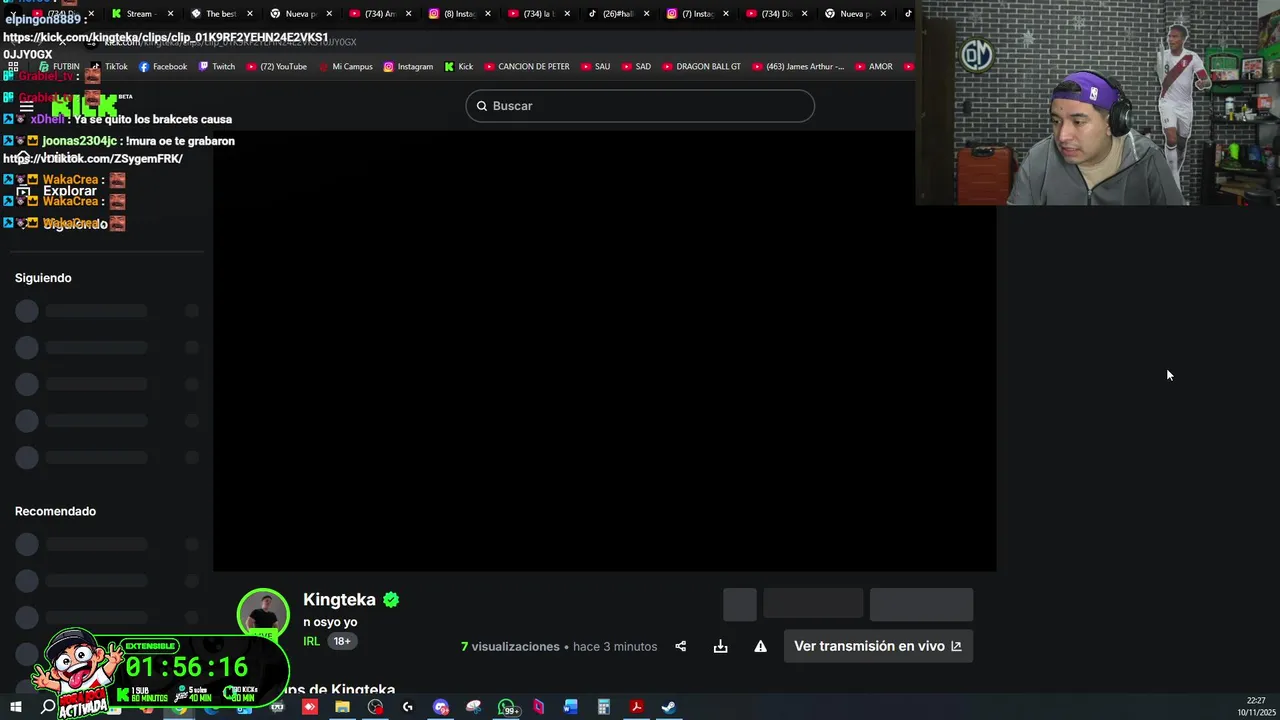
Task: Report the clip via warning triangle icon
Action: (x=760, y=646)
